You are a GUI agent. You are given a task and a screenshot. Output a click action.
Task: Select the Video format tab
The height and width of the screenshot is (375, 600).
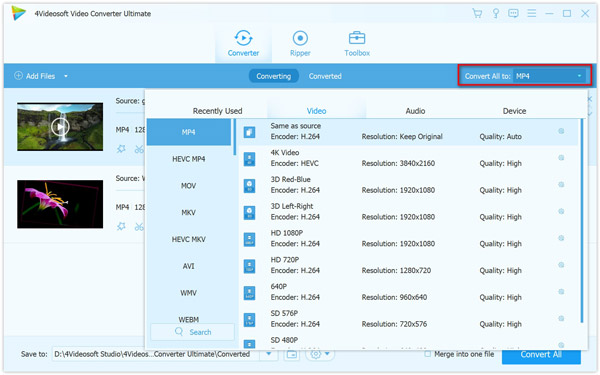point(316,111)
